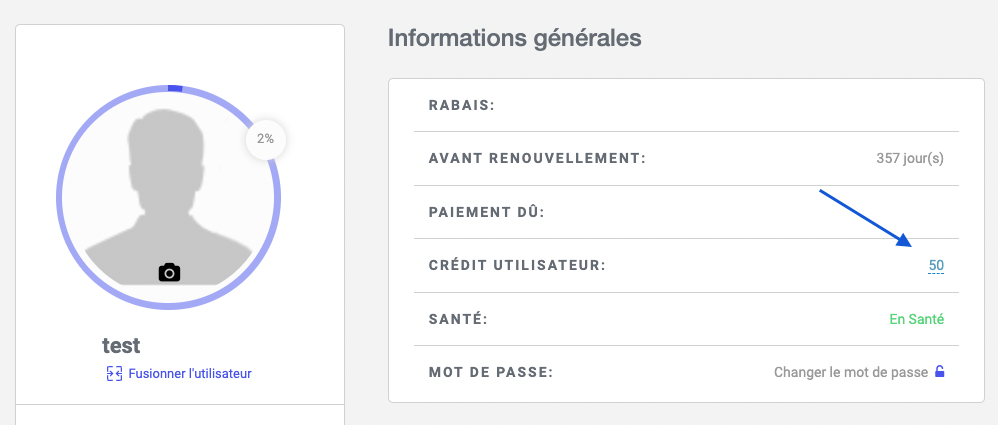
Task: Select the RABAIS row label
Action: [x=461, y=105]
